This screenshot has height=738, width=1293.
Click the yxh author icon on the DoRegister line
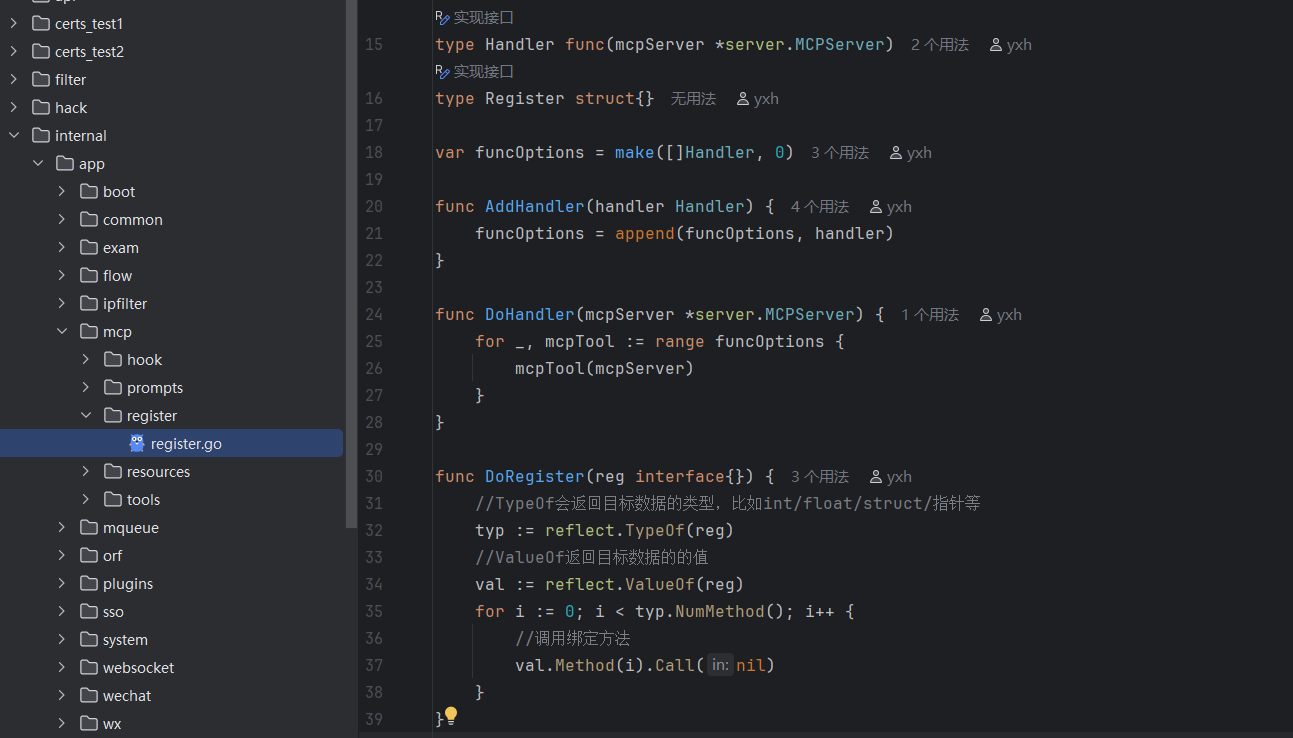pyautogui.click(x=876, y=477)
